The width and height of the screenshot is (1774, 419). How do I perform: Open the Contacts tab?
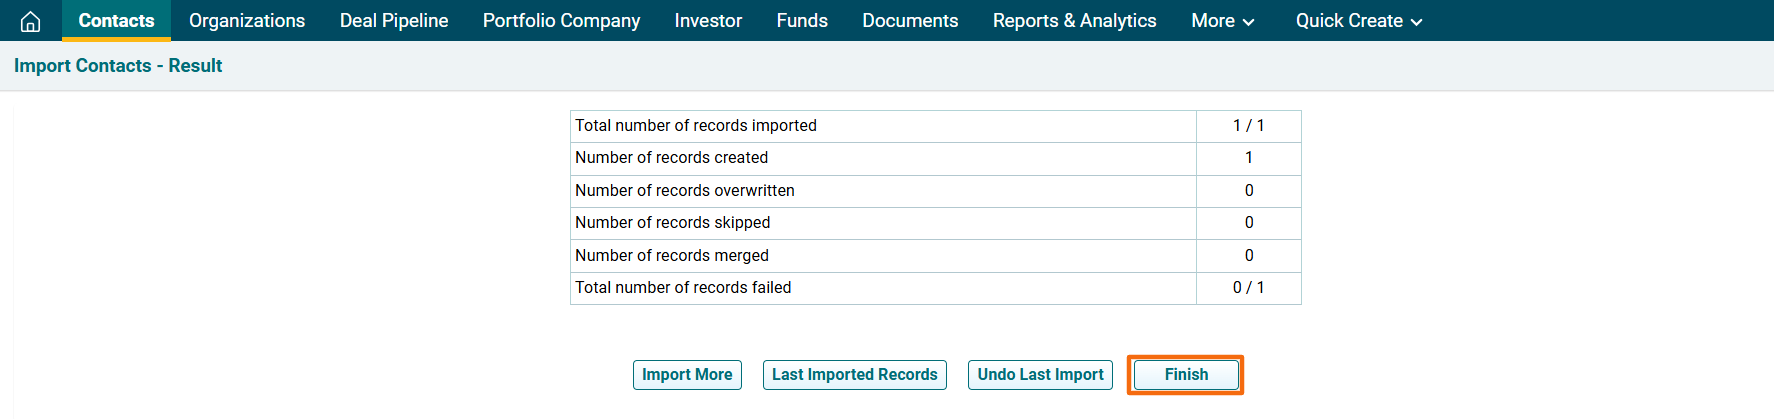[116, 21]
